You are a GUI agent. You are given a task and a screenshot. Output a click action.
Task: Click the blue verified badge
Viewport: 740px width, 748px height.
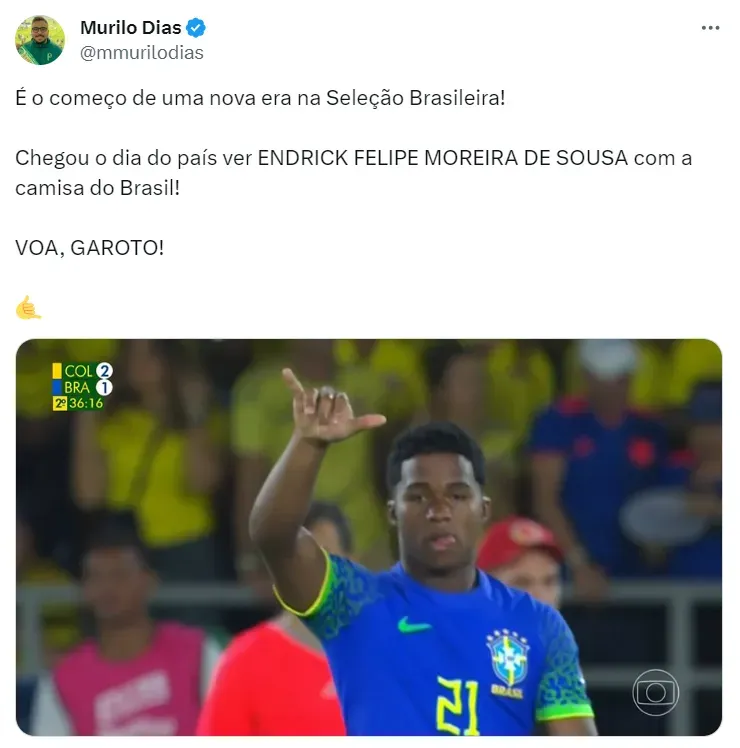click(x=196, y=28)
